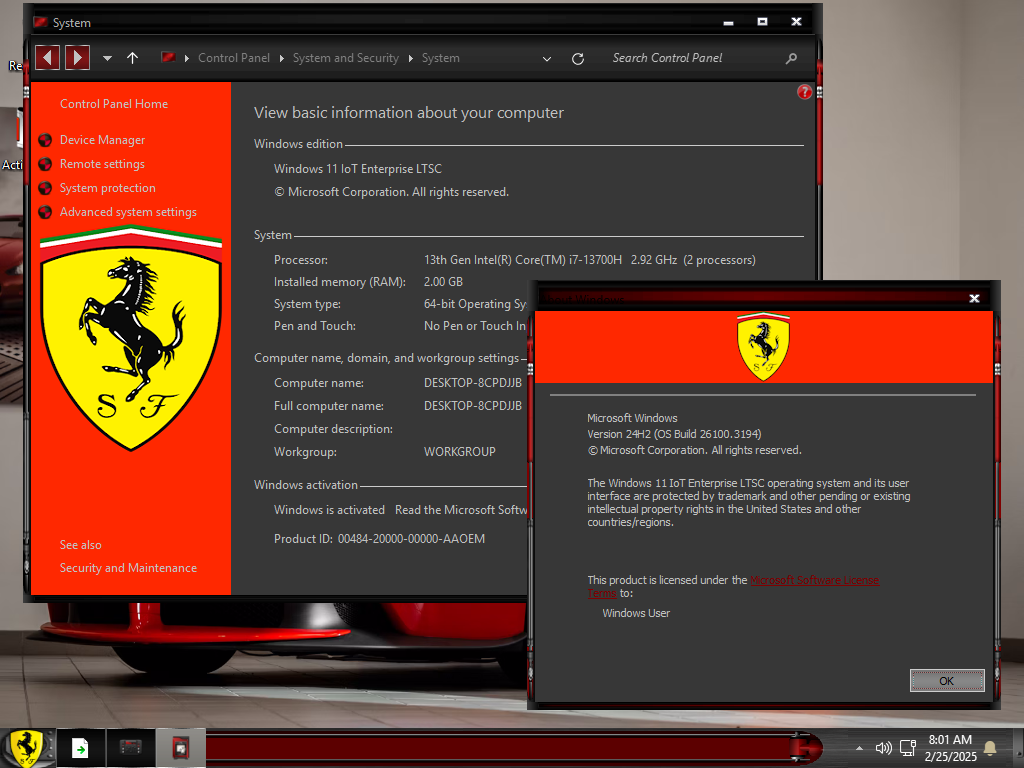The image size is (1024, 768).
Task: Select the 2.00 GB installed memory value
Action: [443, 282]
